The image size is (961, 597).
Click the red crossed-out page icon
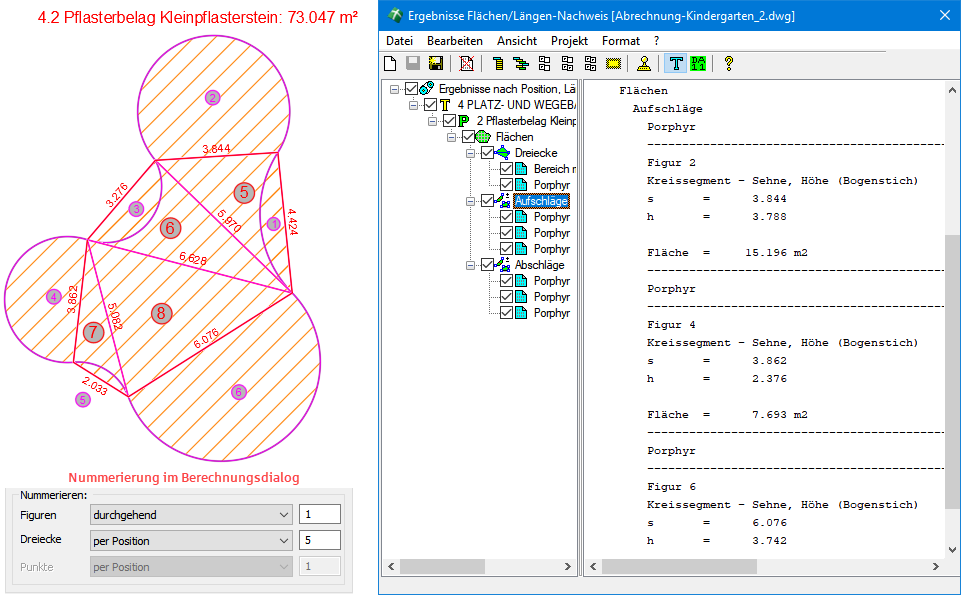467,64
